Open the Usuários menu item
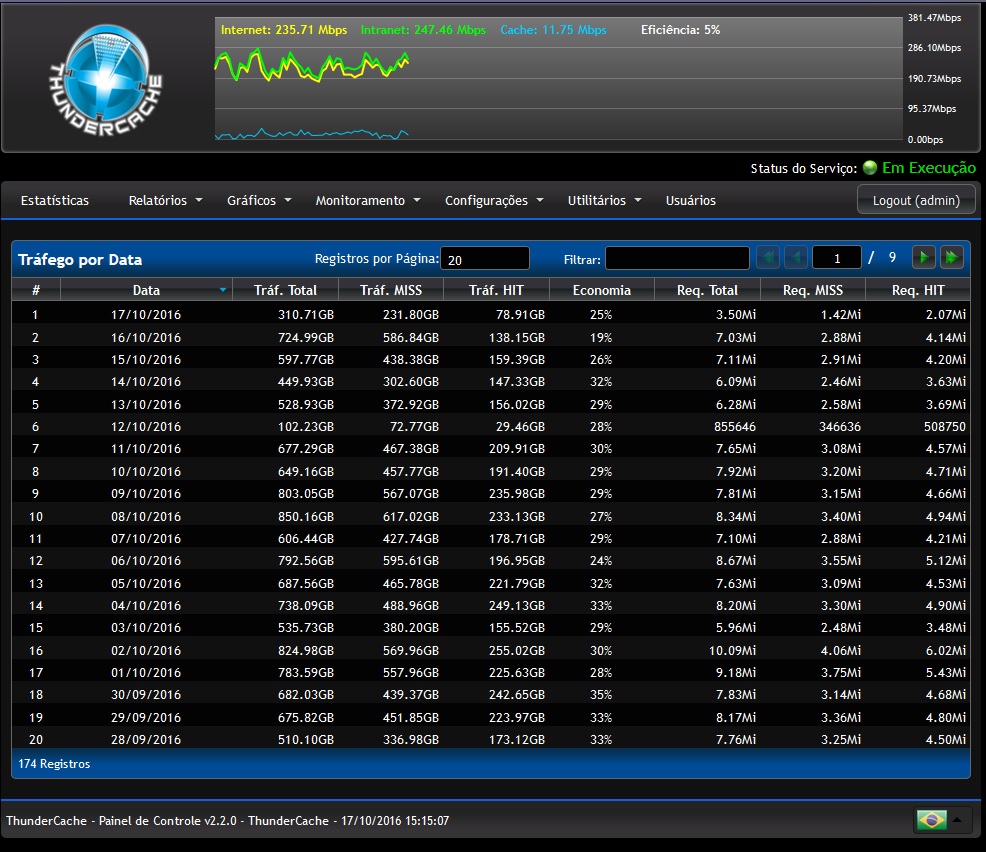This screenshot has height=852, width=986. 690,200
